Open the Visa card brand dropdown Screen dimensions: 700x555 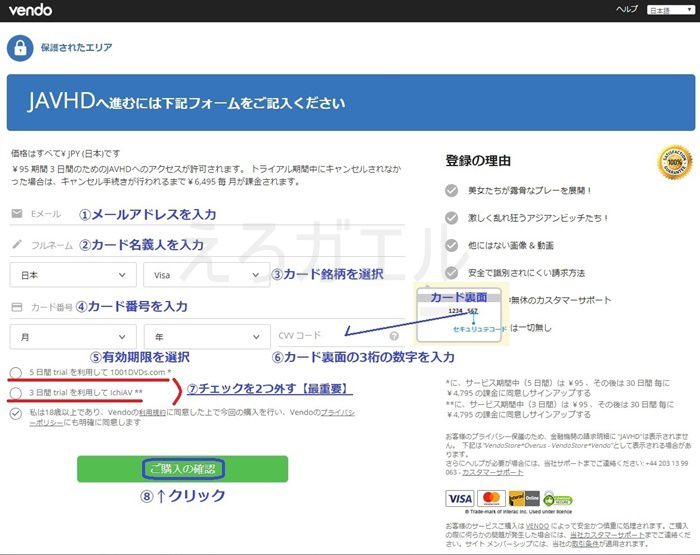click(x=206, y=275)
